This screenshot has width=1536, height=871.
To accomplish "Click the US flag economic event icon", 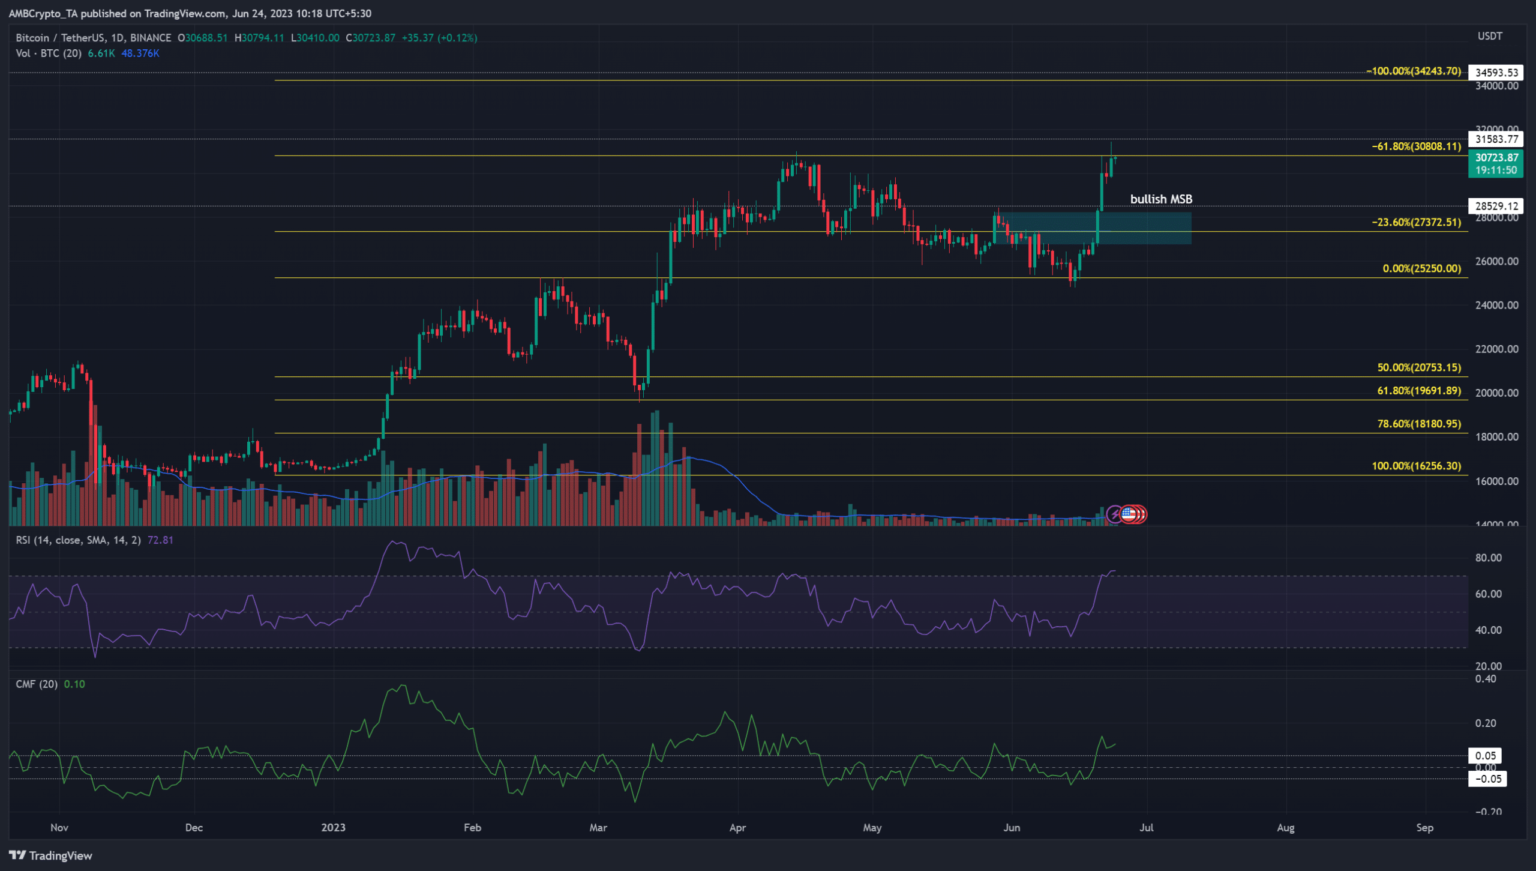I will click(x=1129, y=514).
